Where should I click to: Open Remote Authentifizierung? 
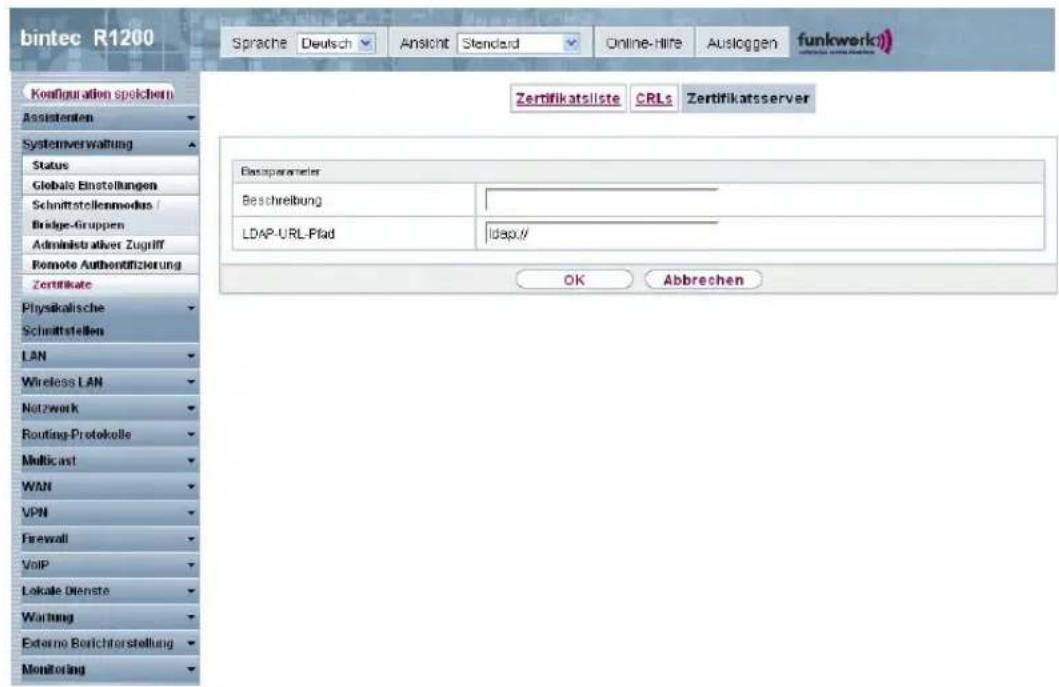click(x=111, y=264)
